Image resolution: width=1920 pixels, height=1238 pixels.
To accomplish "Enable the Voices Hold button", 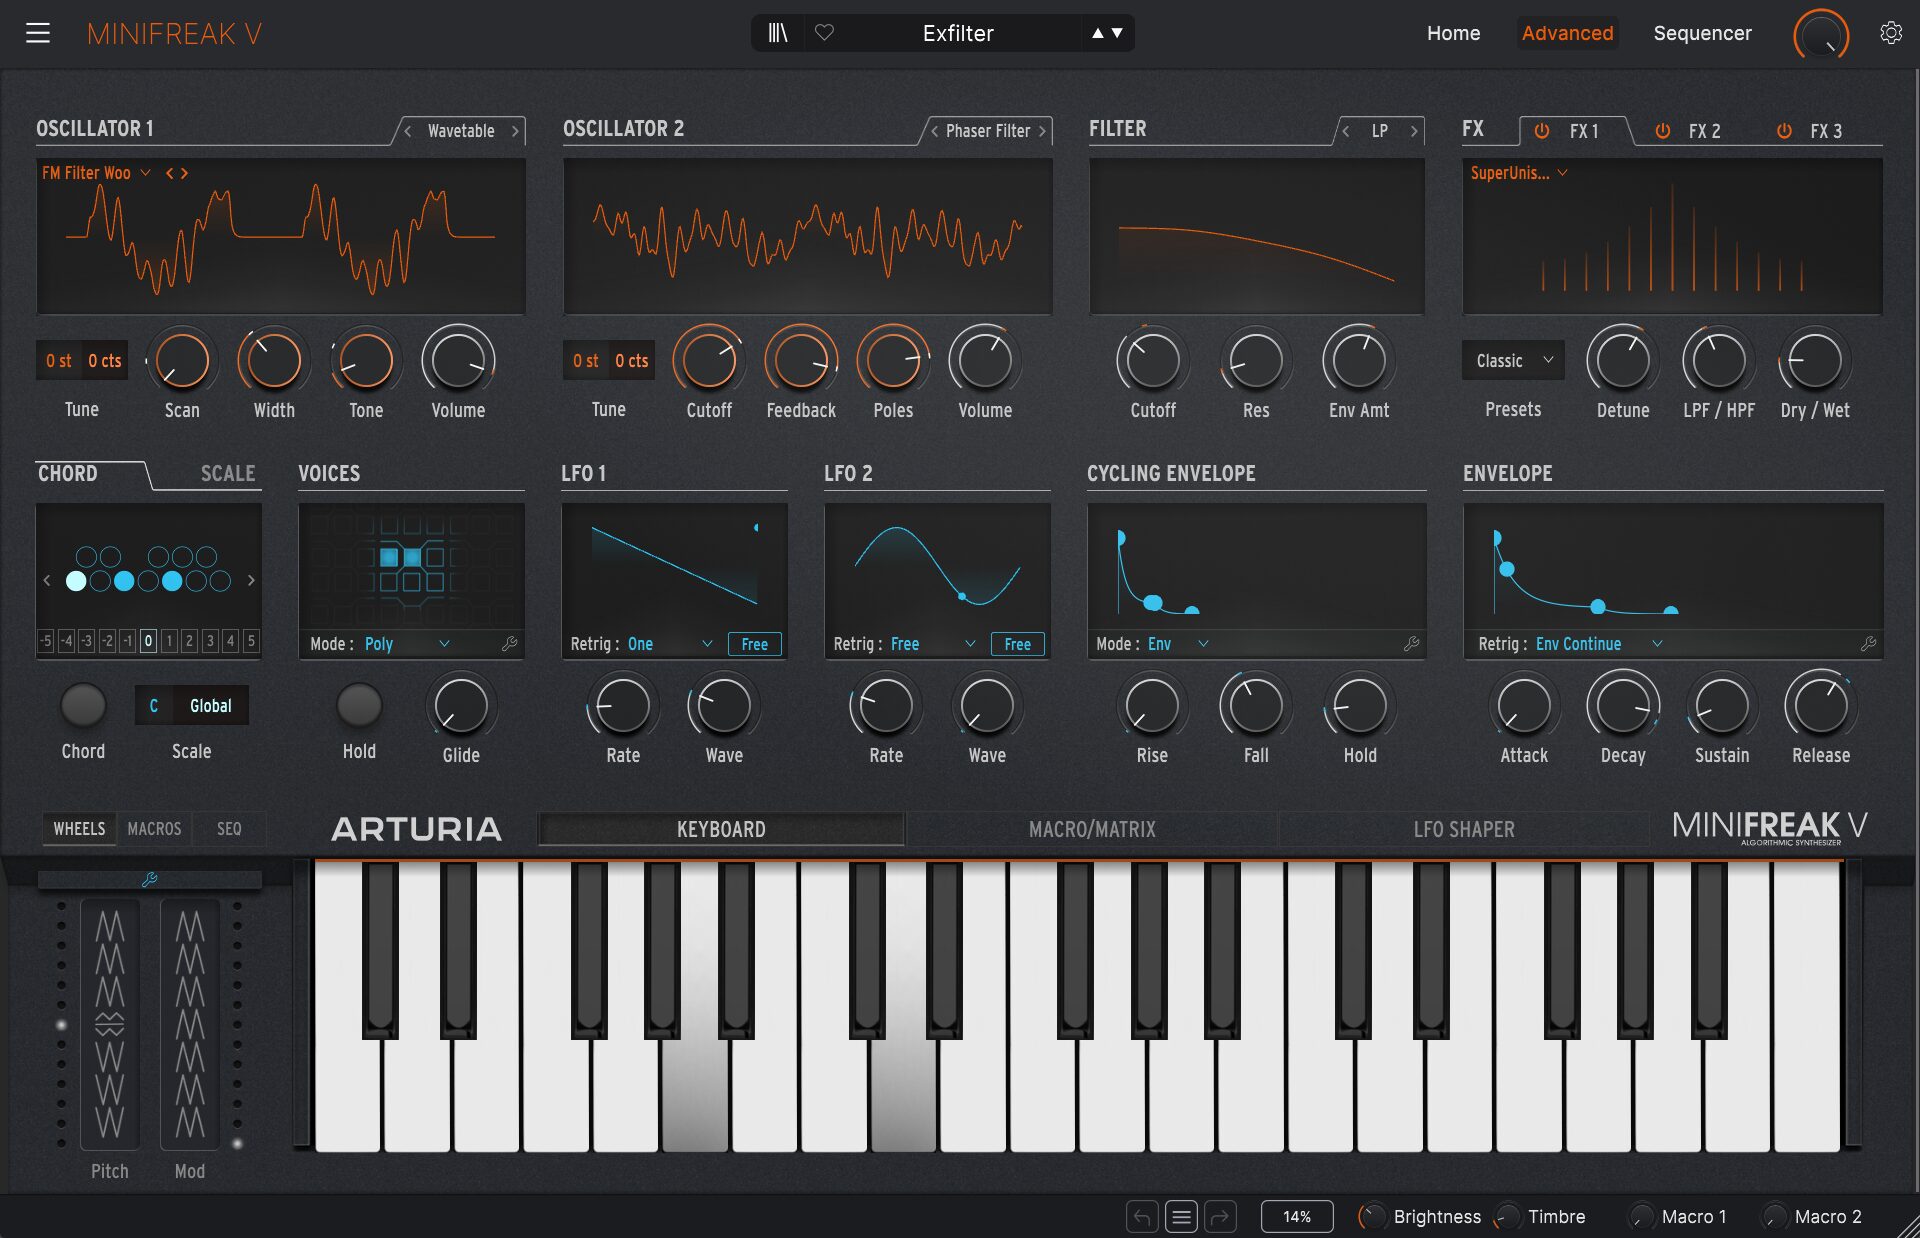I will tap(359, 706).
